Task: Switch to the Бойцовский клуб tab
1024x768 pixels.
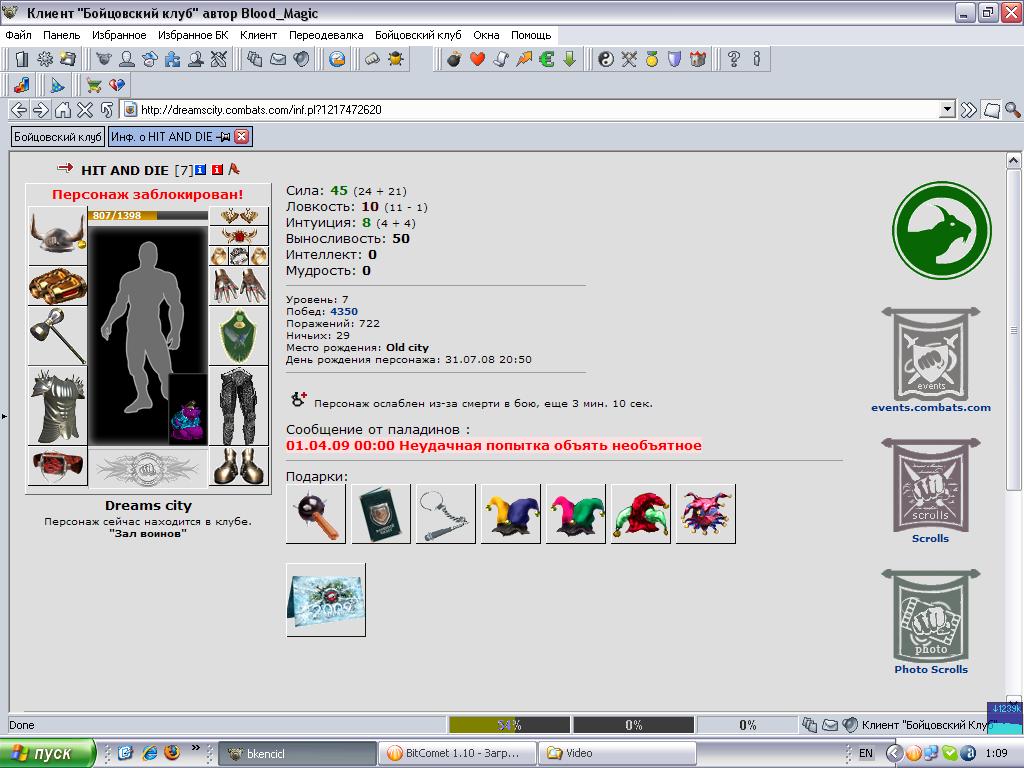Action: coord(57,137)
